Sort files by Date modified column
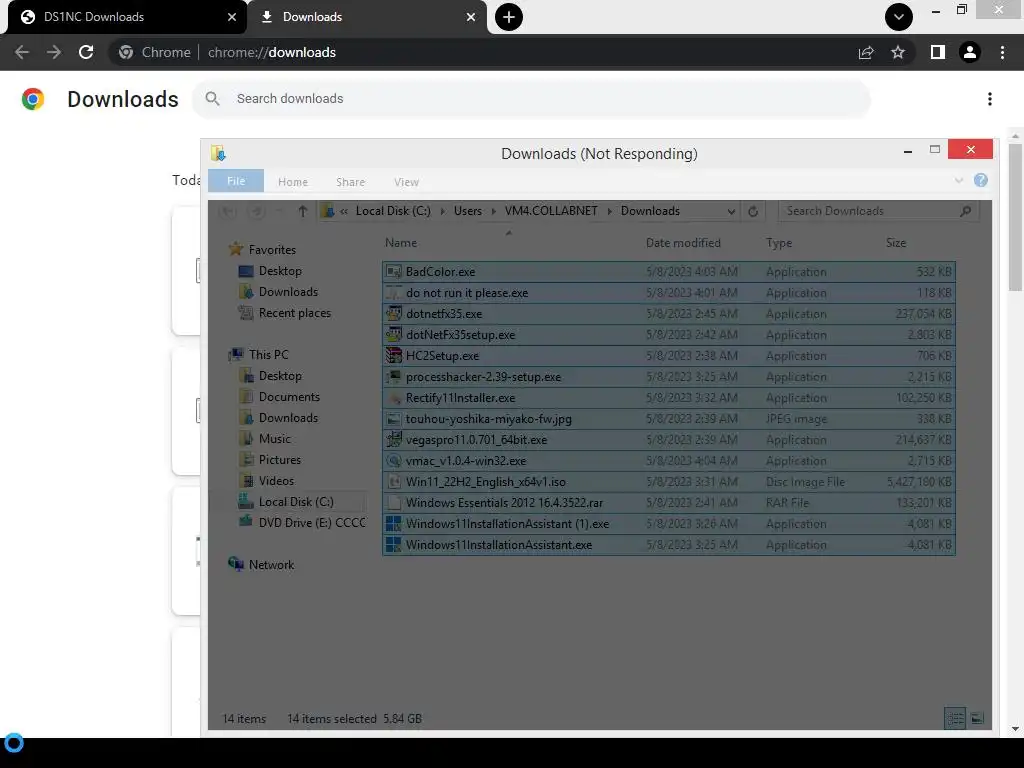 [683, 243]
